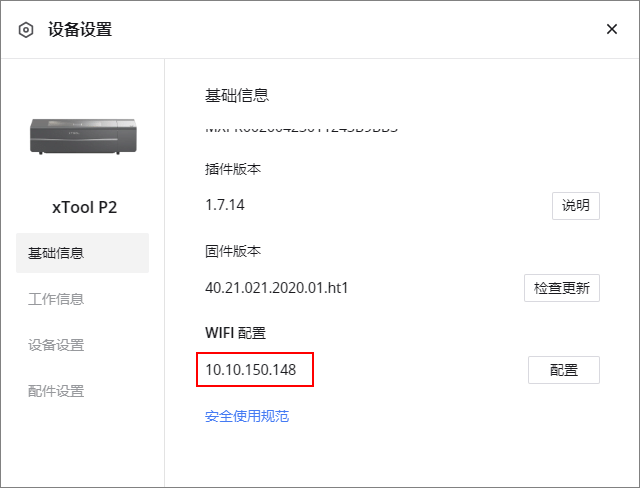
Task: Click the WIFI 配置 section heading
Action: tap(236, 333)
